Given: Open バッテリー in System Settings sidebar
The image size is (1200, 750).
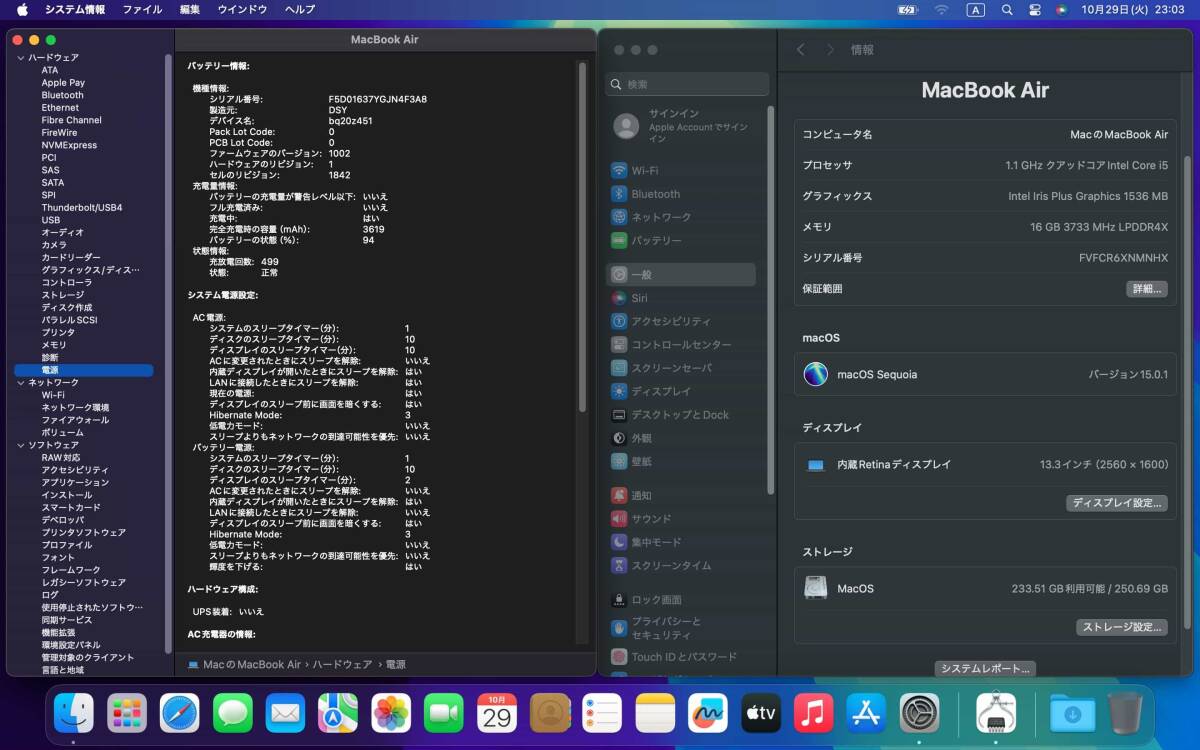Looking at the screenshot, I should tap(681, 241).
